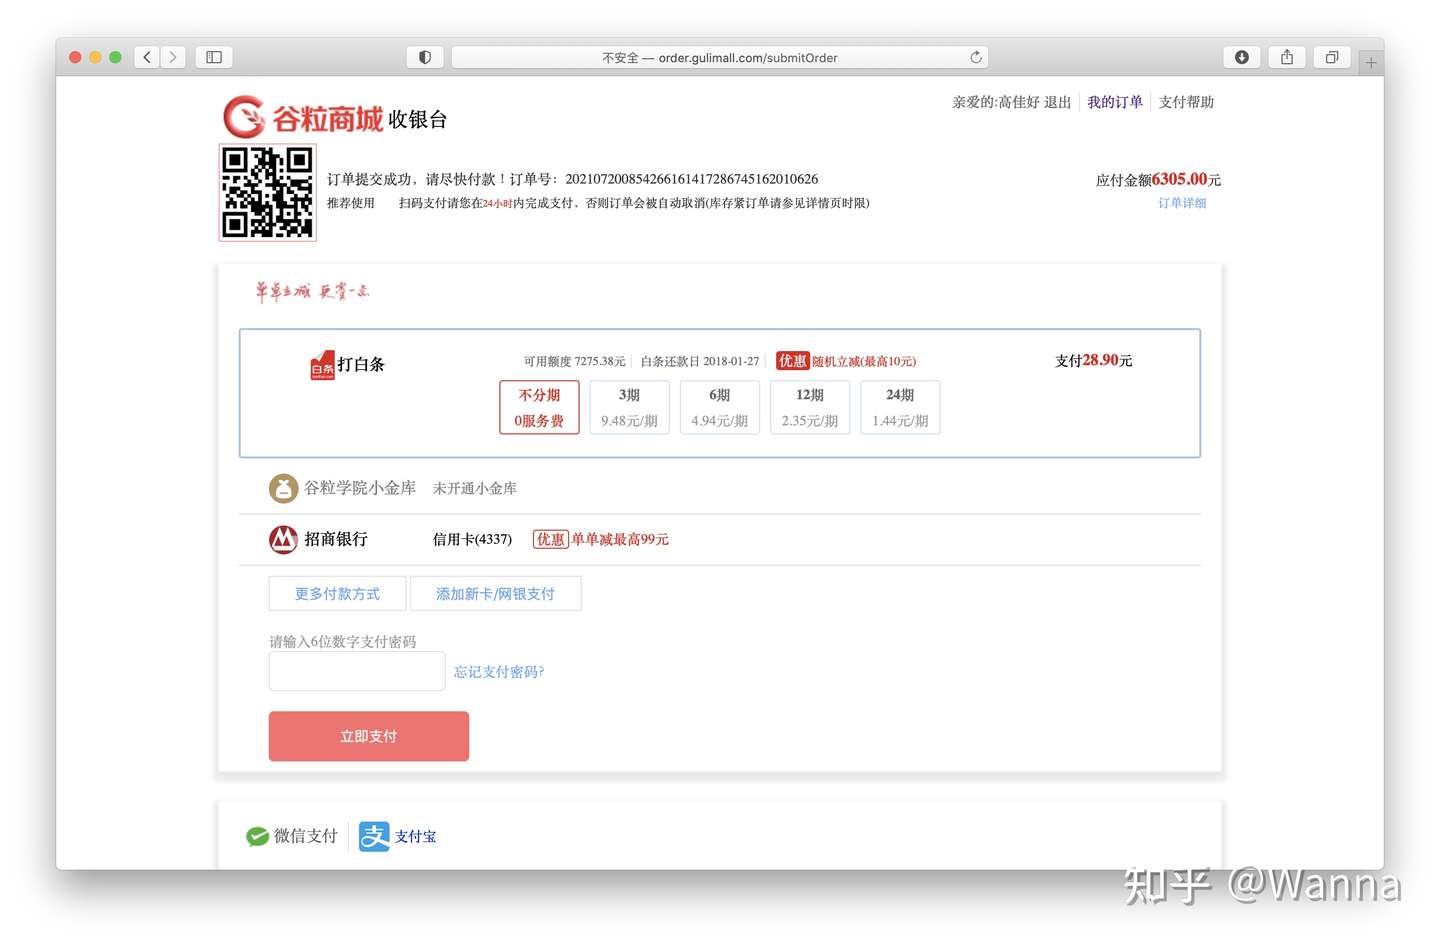The width and height of the screenshot is (1440, 944).
Task: Open 订单详细 link
Action: 1182,203
